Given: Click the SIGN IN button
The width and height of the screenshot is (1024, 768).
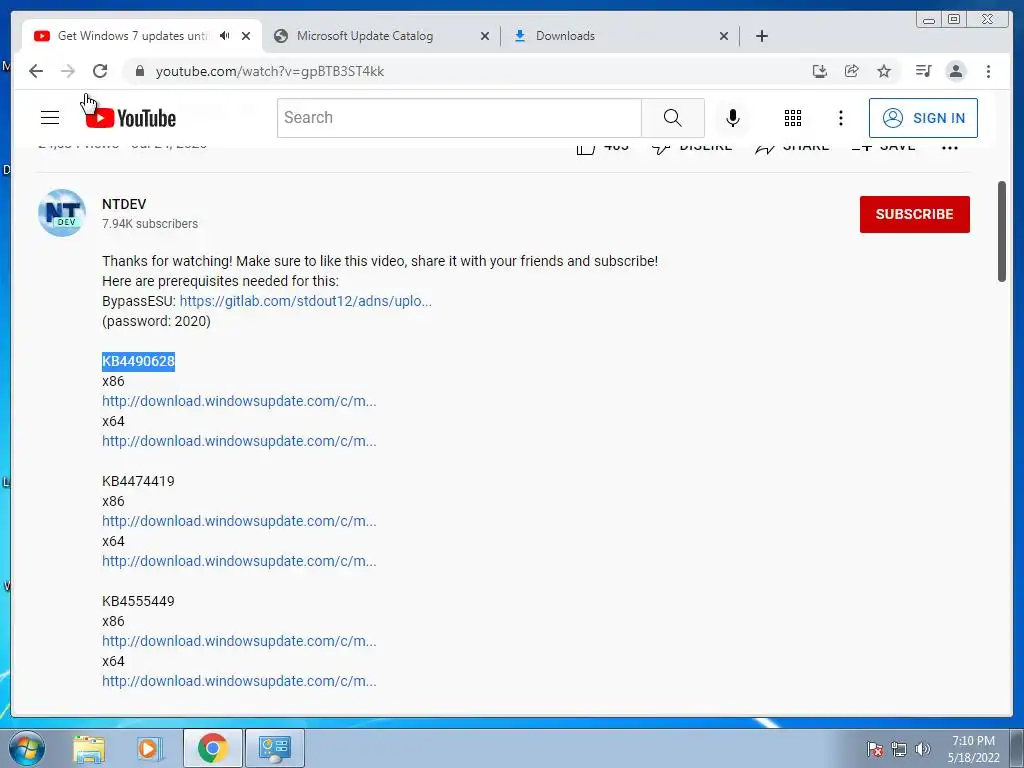Looking at the screenshot, I should click(923, 118).
